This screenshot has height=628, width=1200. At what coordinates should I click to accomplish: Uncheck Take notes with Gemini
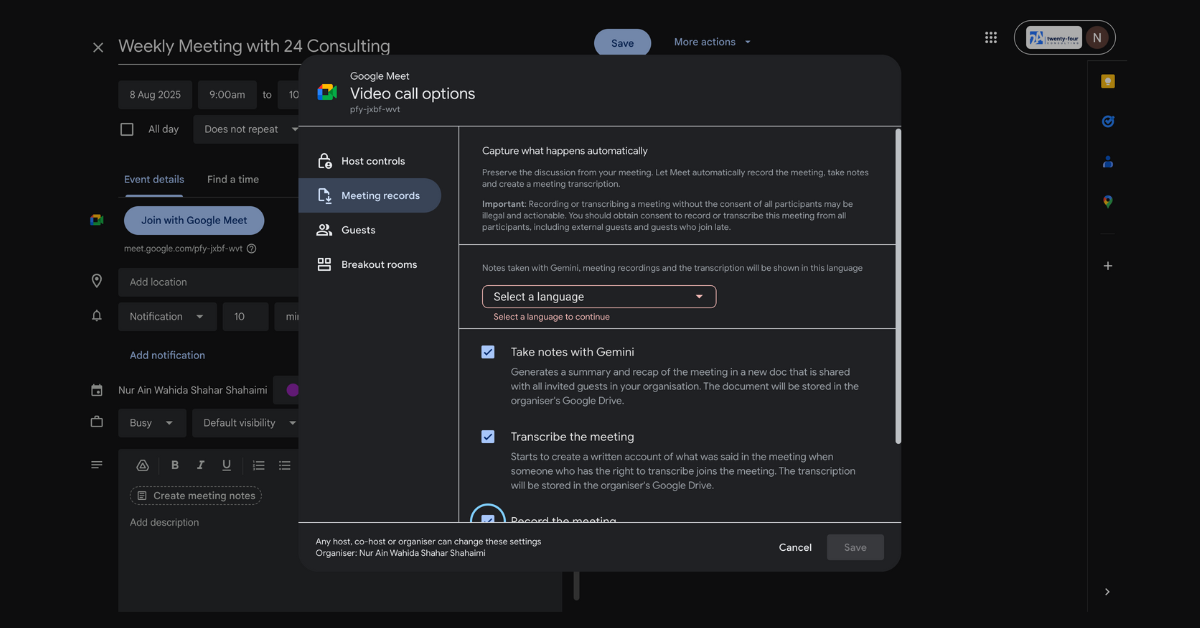[x=488, y=352]
